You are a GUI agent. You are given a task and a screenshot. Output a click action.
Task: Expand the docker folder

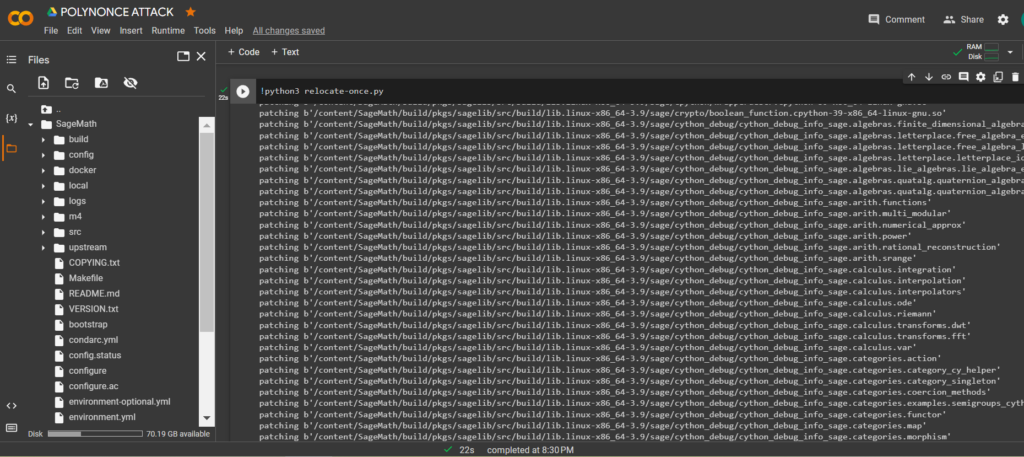pos(43,170)
